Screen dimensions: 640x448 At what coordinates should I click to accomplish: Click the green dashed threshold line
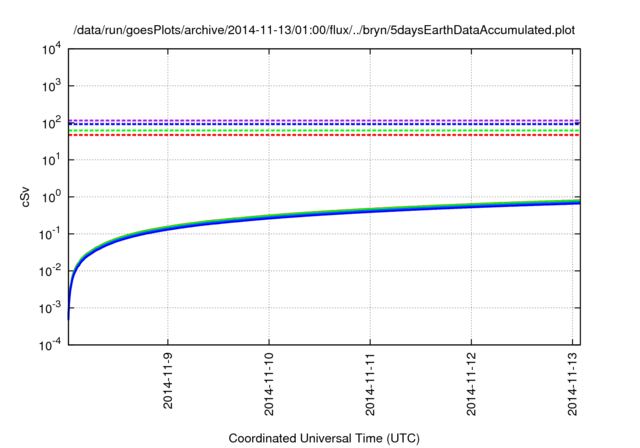[x=324, y=131]
